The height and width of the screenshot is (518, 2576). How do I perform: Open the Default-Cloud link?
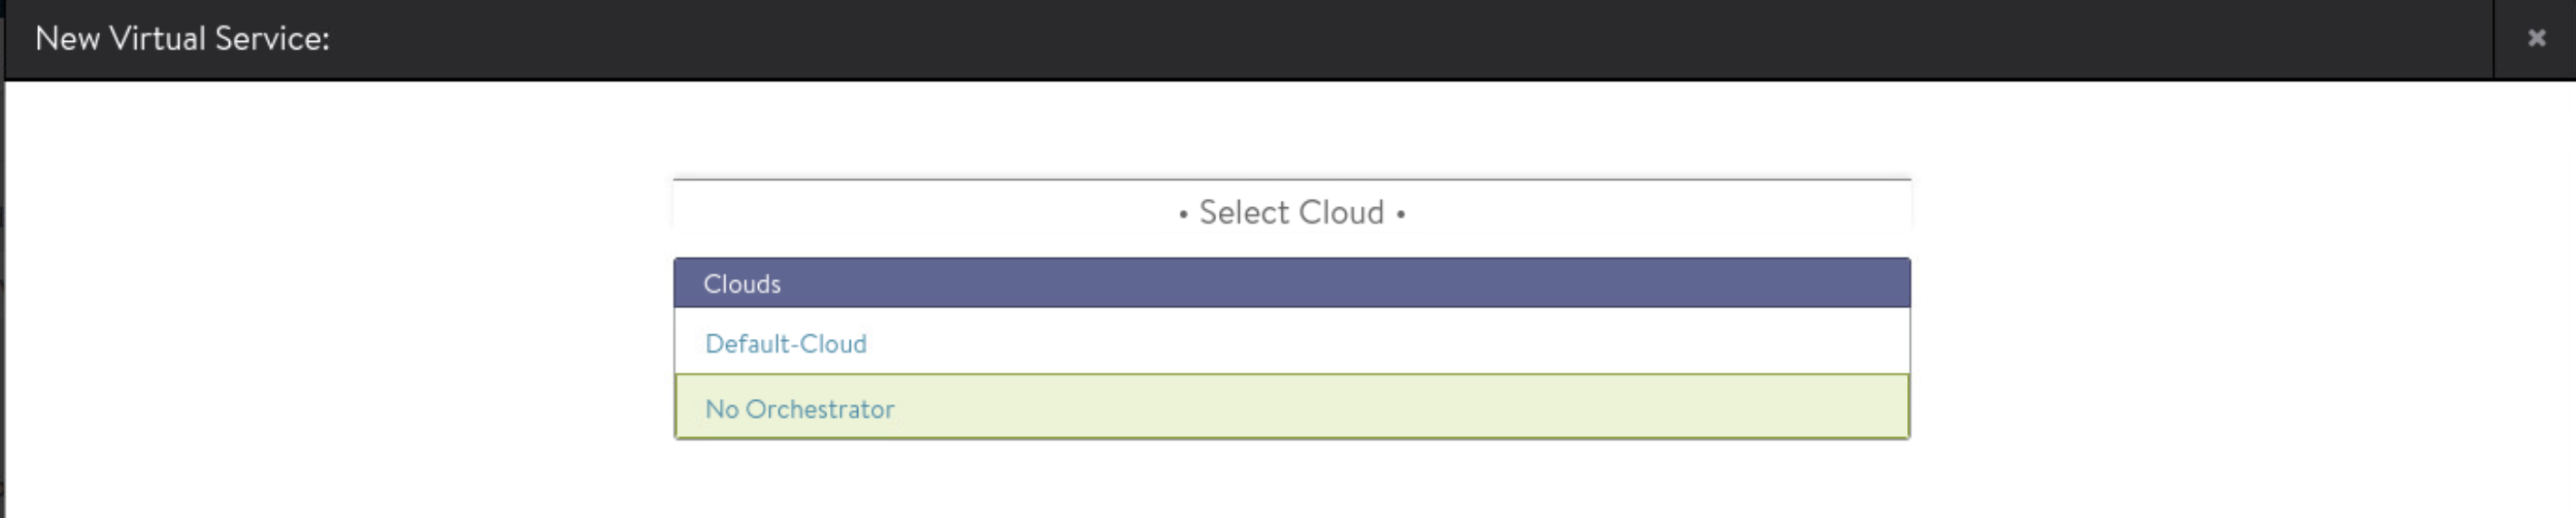[x=786, y=344]
